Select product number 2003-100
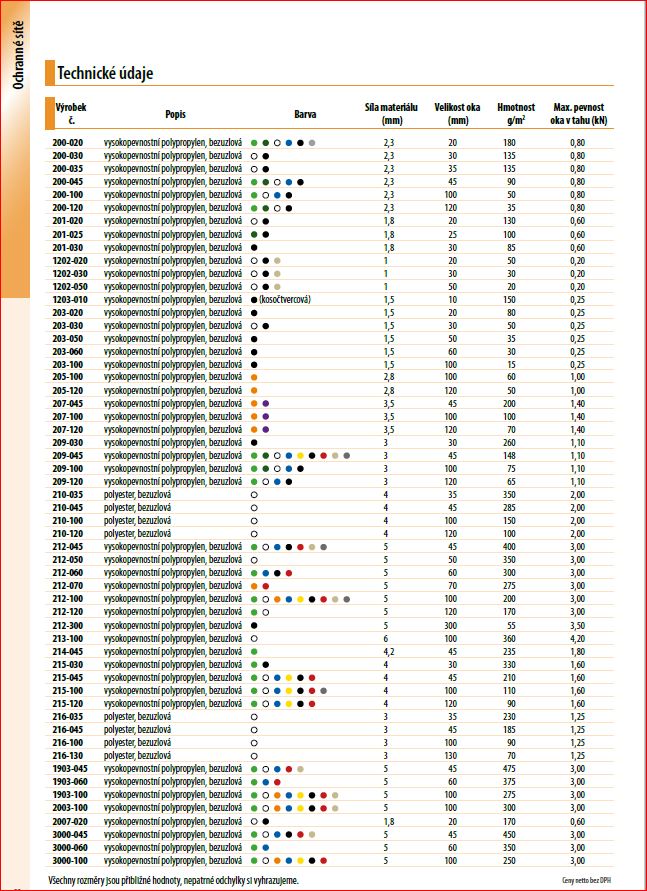 (x=70, y=807)
